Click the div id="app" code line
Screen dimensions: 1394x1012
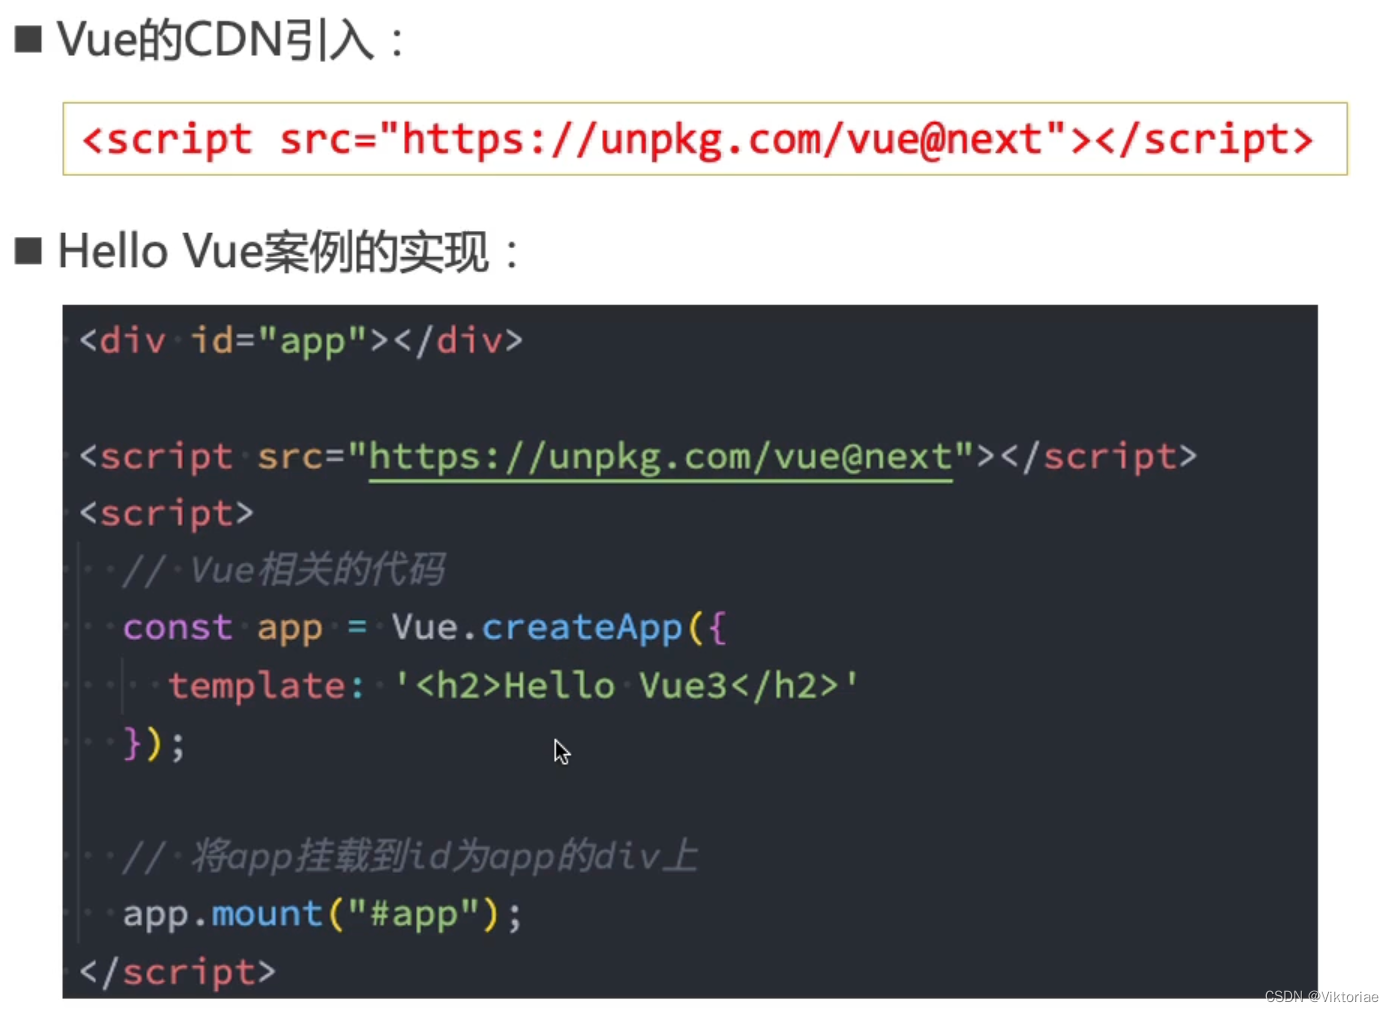click(x=301, y=341)
